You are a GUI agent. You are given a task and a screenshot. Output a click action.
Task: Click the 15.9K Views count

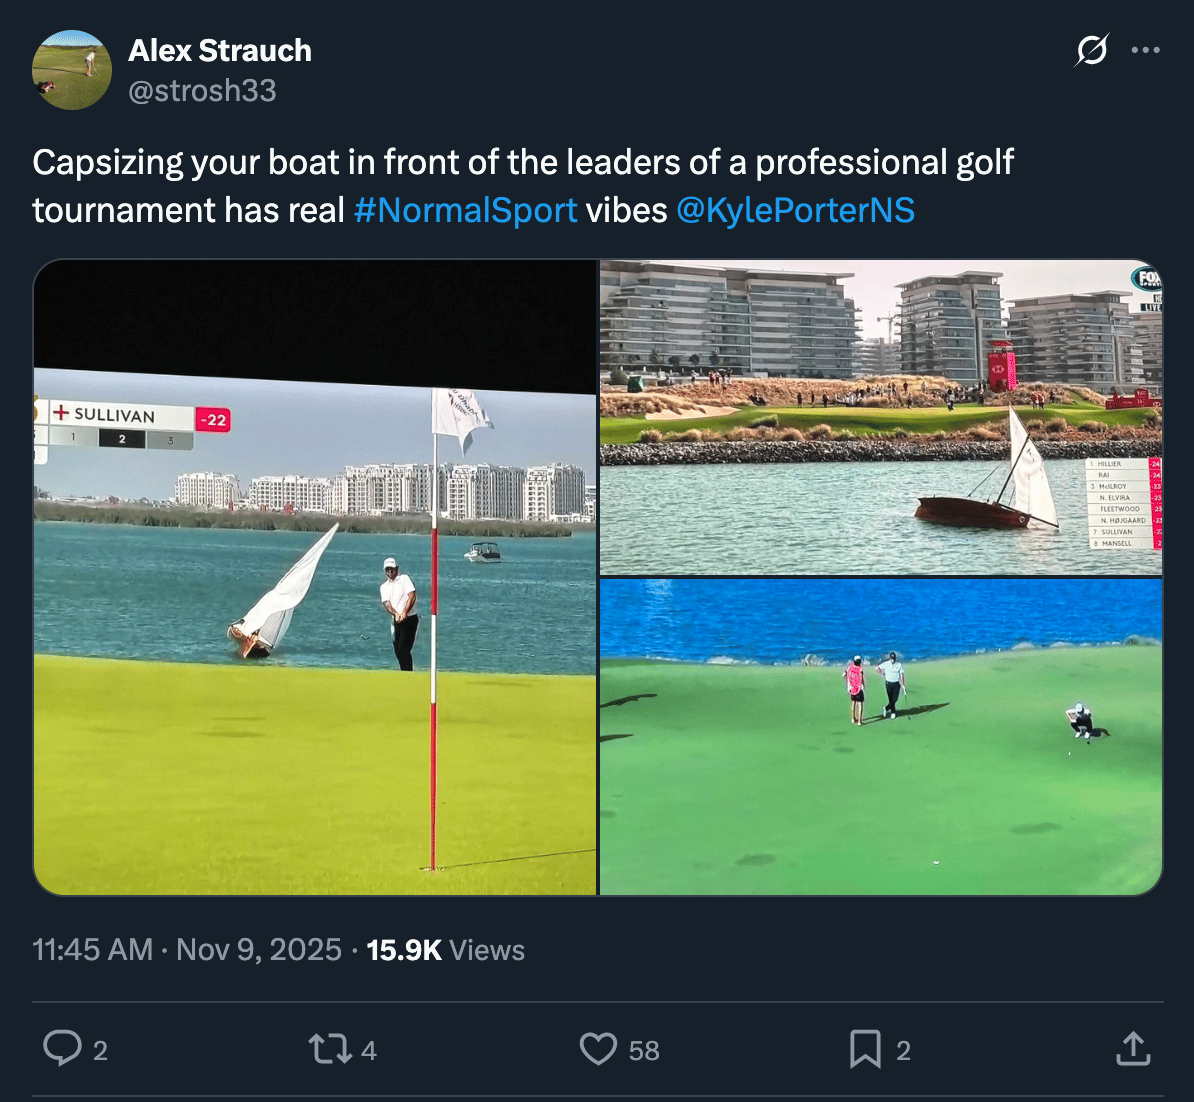pos(445,950)
